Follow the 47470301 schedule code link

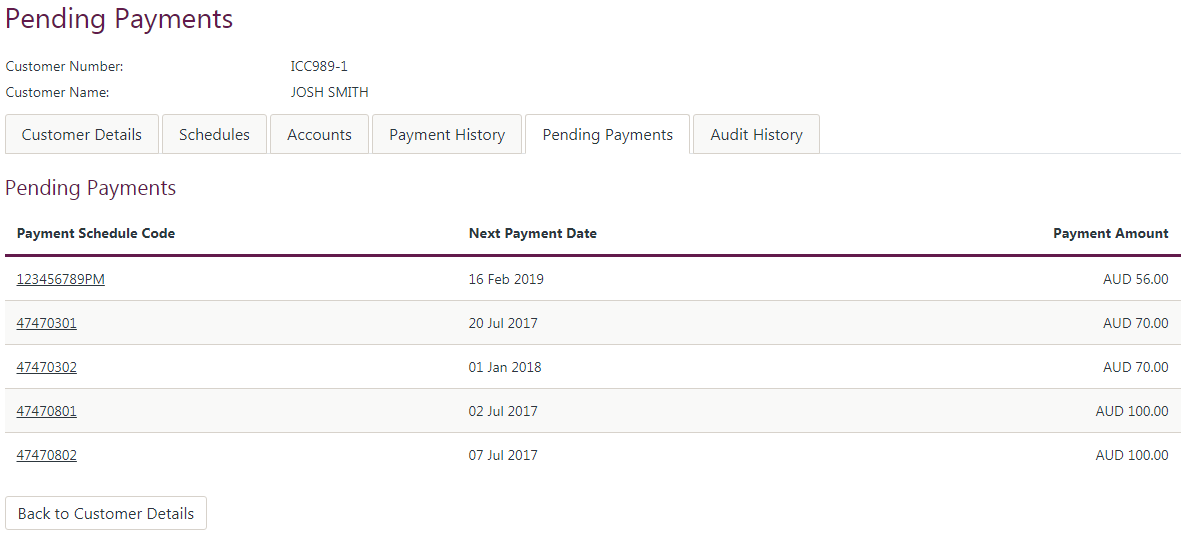coord(47,323)
